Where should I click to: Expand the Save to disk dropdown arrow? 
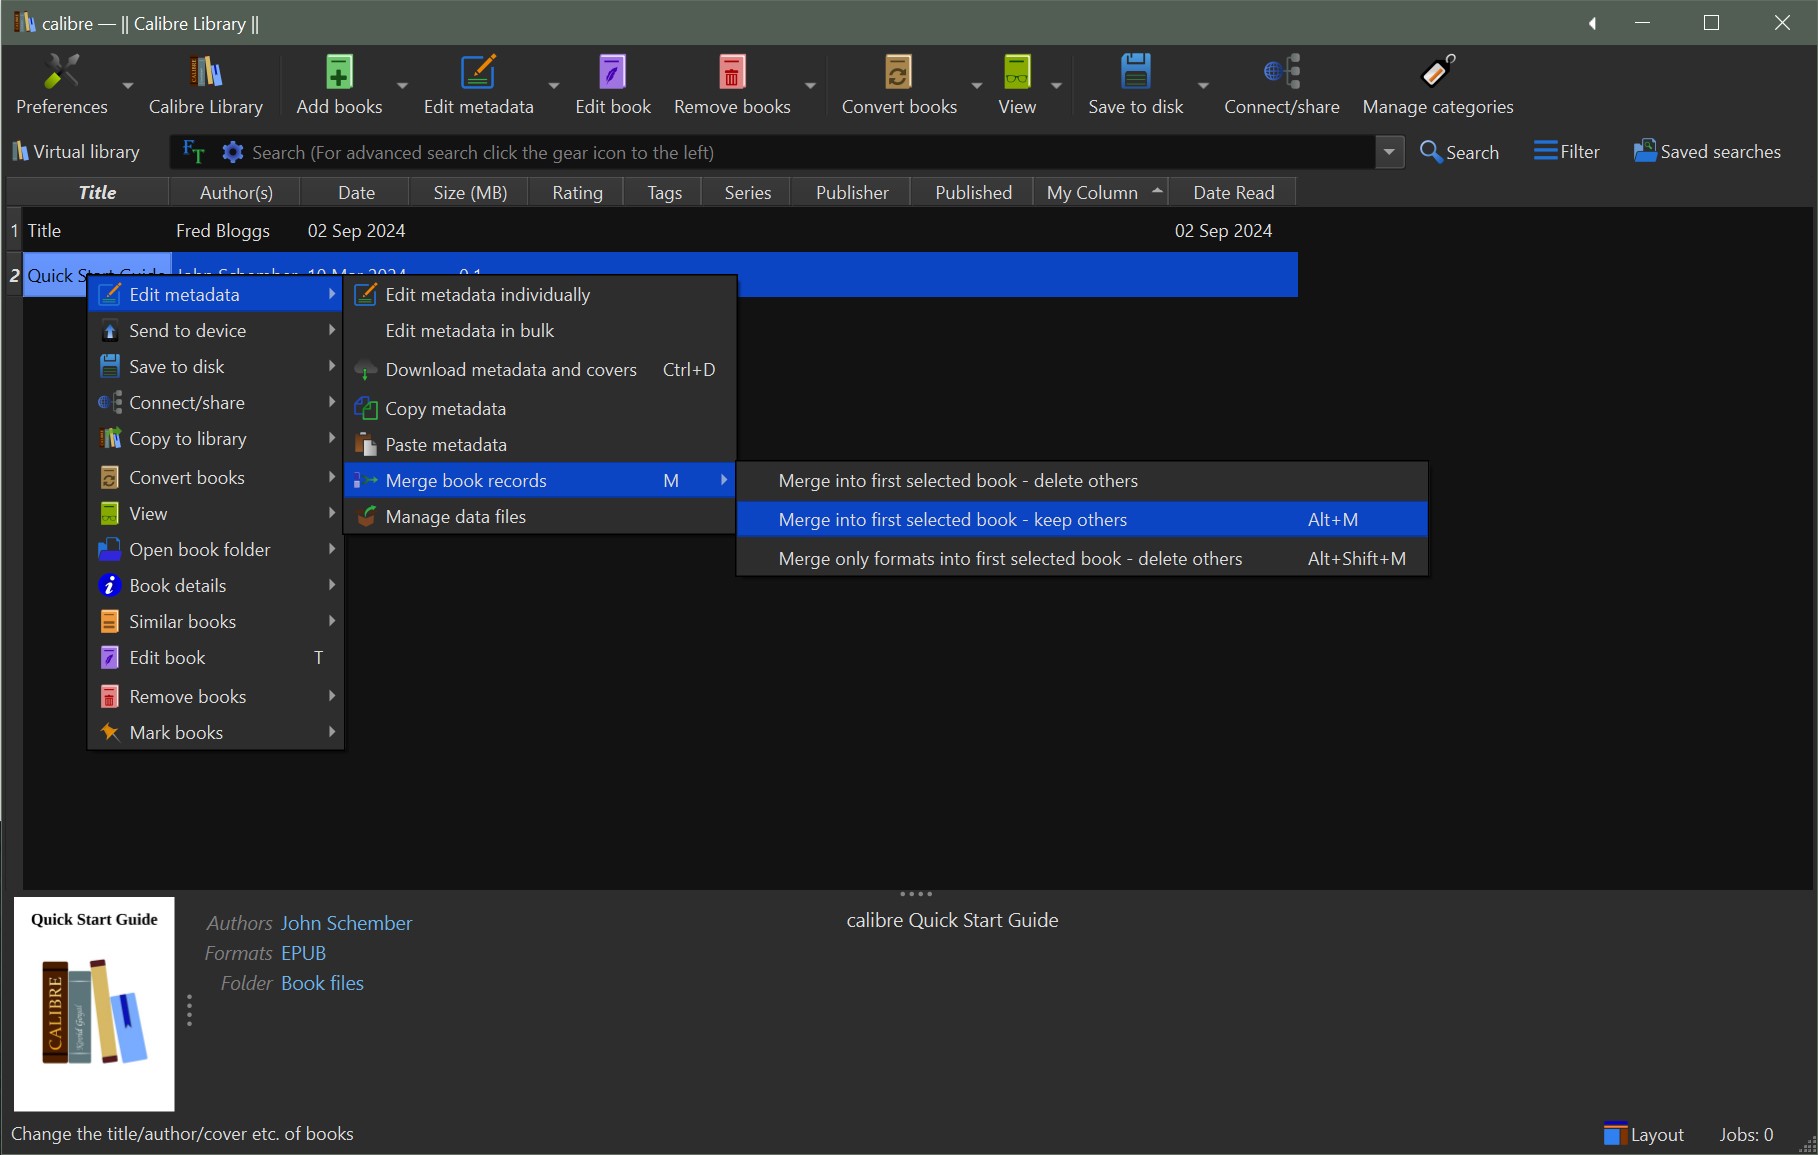coord(1203,86)
